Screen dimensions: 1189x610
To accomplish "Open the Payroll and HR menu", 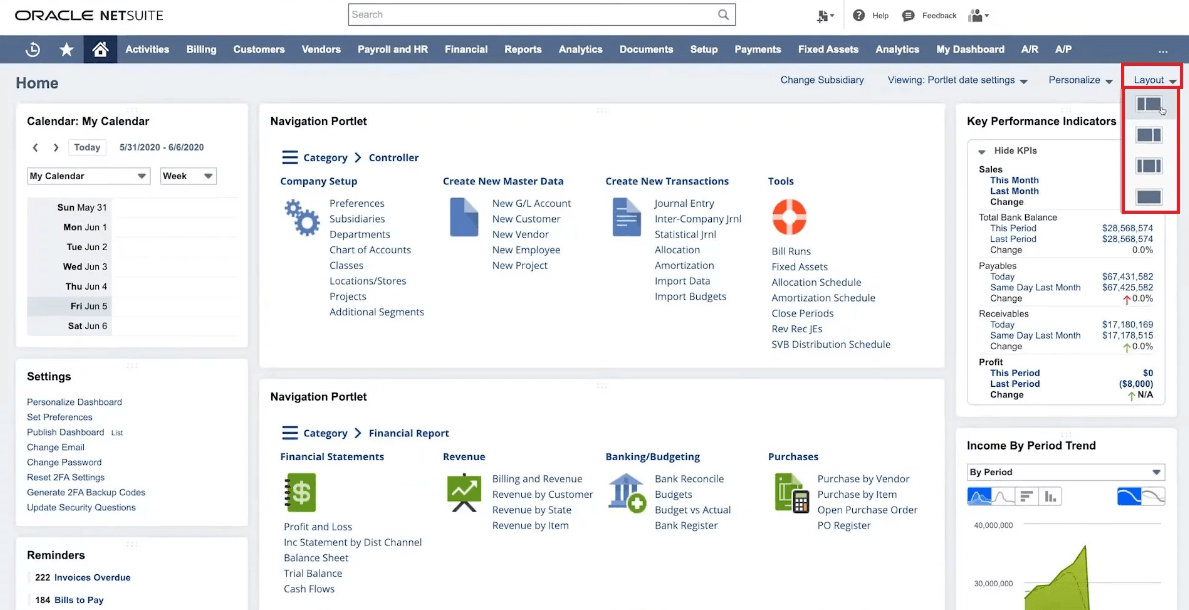I will tap(392, 48).
